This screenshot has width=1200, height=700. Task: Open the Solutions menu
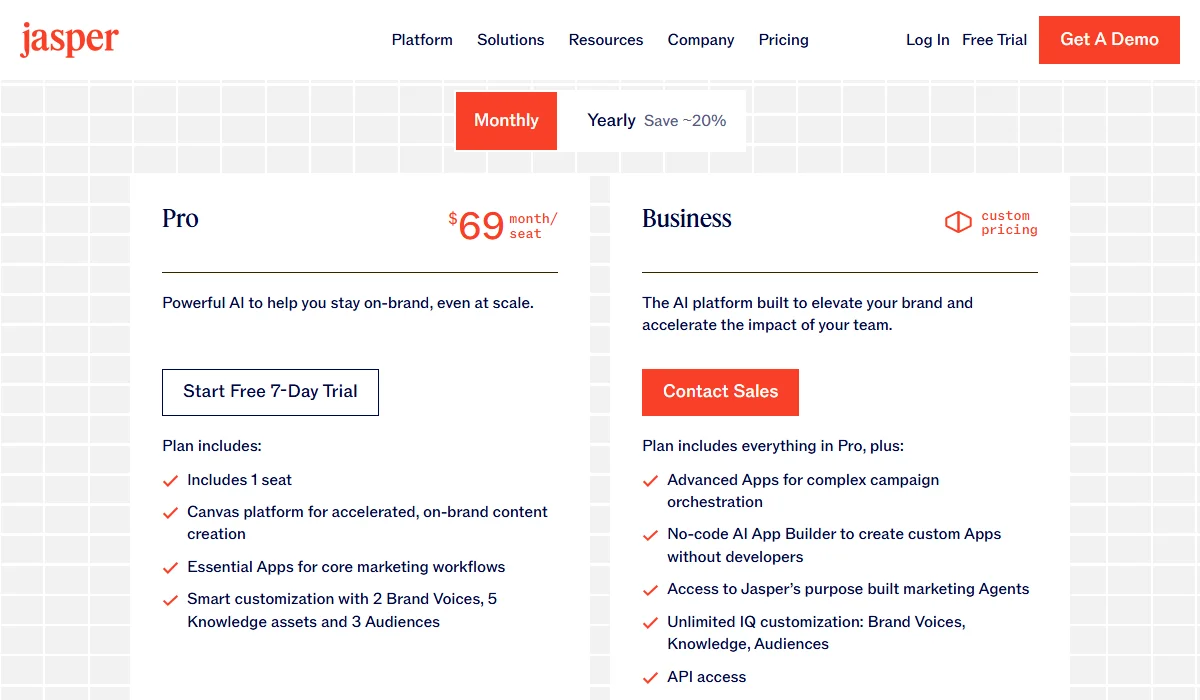coord(510,40)
